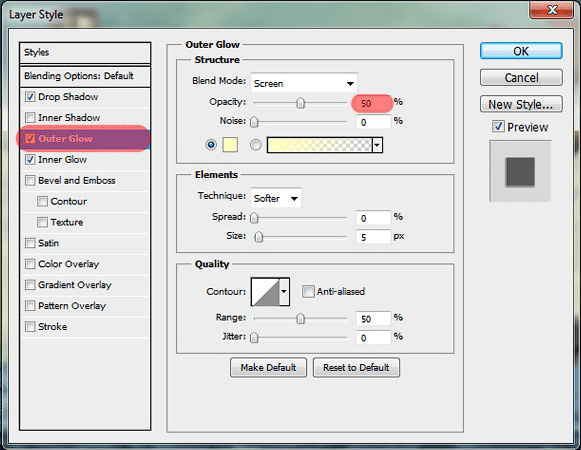The width and height of the screenshot is (581, 450).
Task: Open the Styles panel entry
Action: click(85, 53)
